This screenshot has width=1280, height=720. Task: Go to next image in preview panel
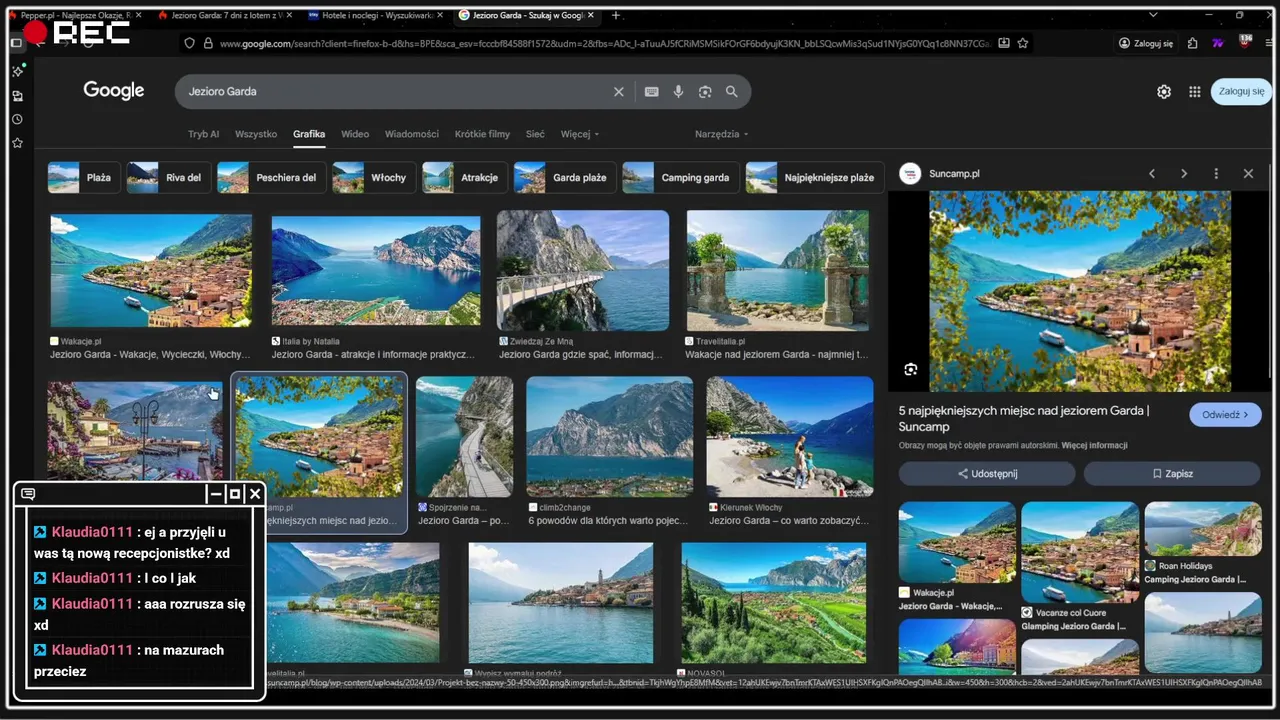(x=1184, y=173)
